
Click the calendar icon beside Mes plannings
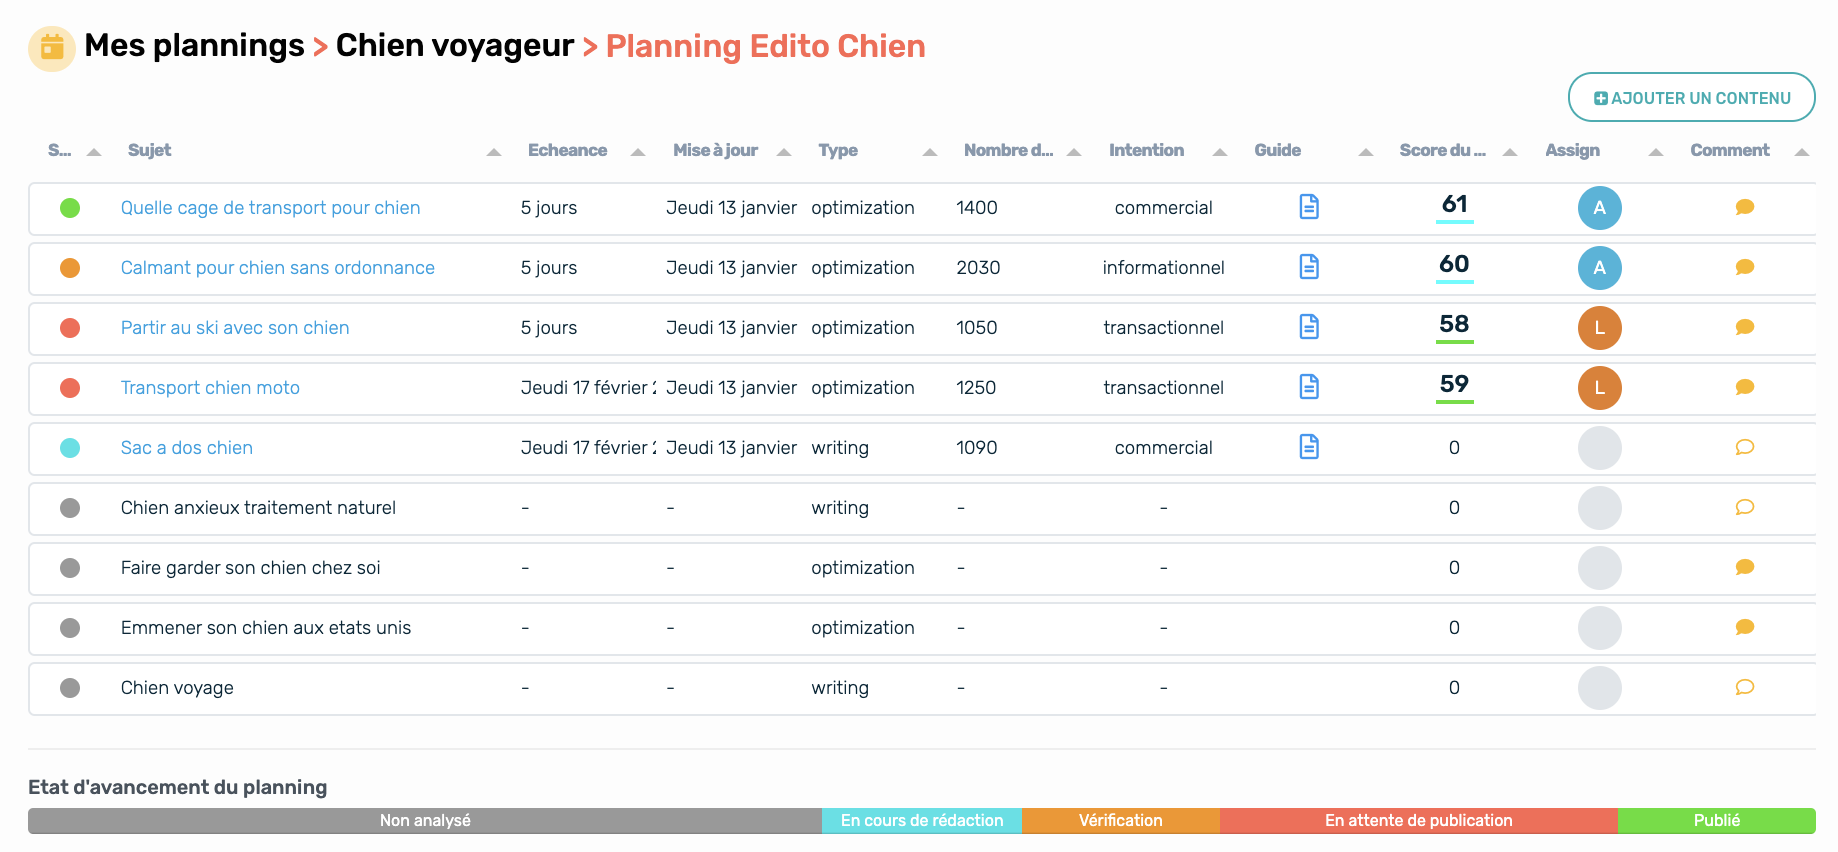[52, 48]
